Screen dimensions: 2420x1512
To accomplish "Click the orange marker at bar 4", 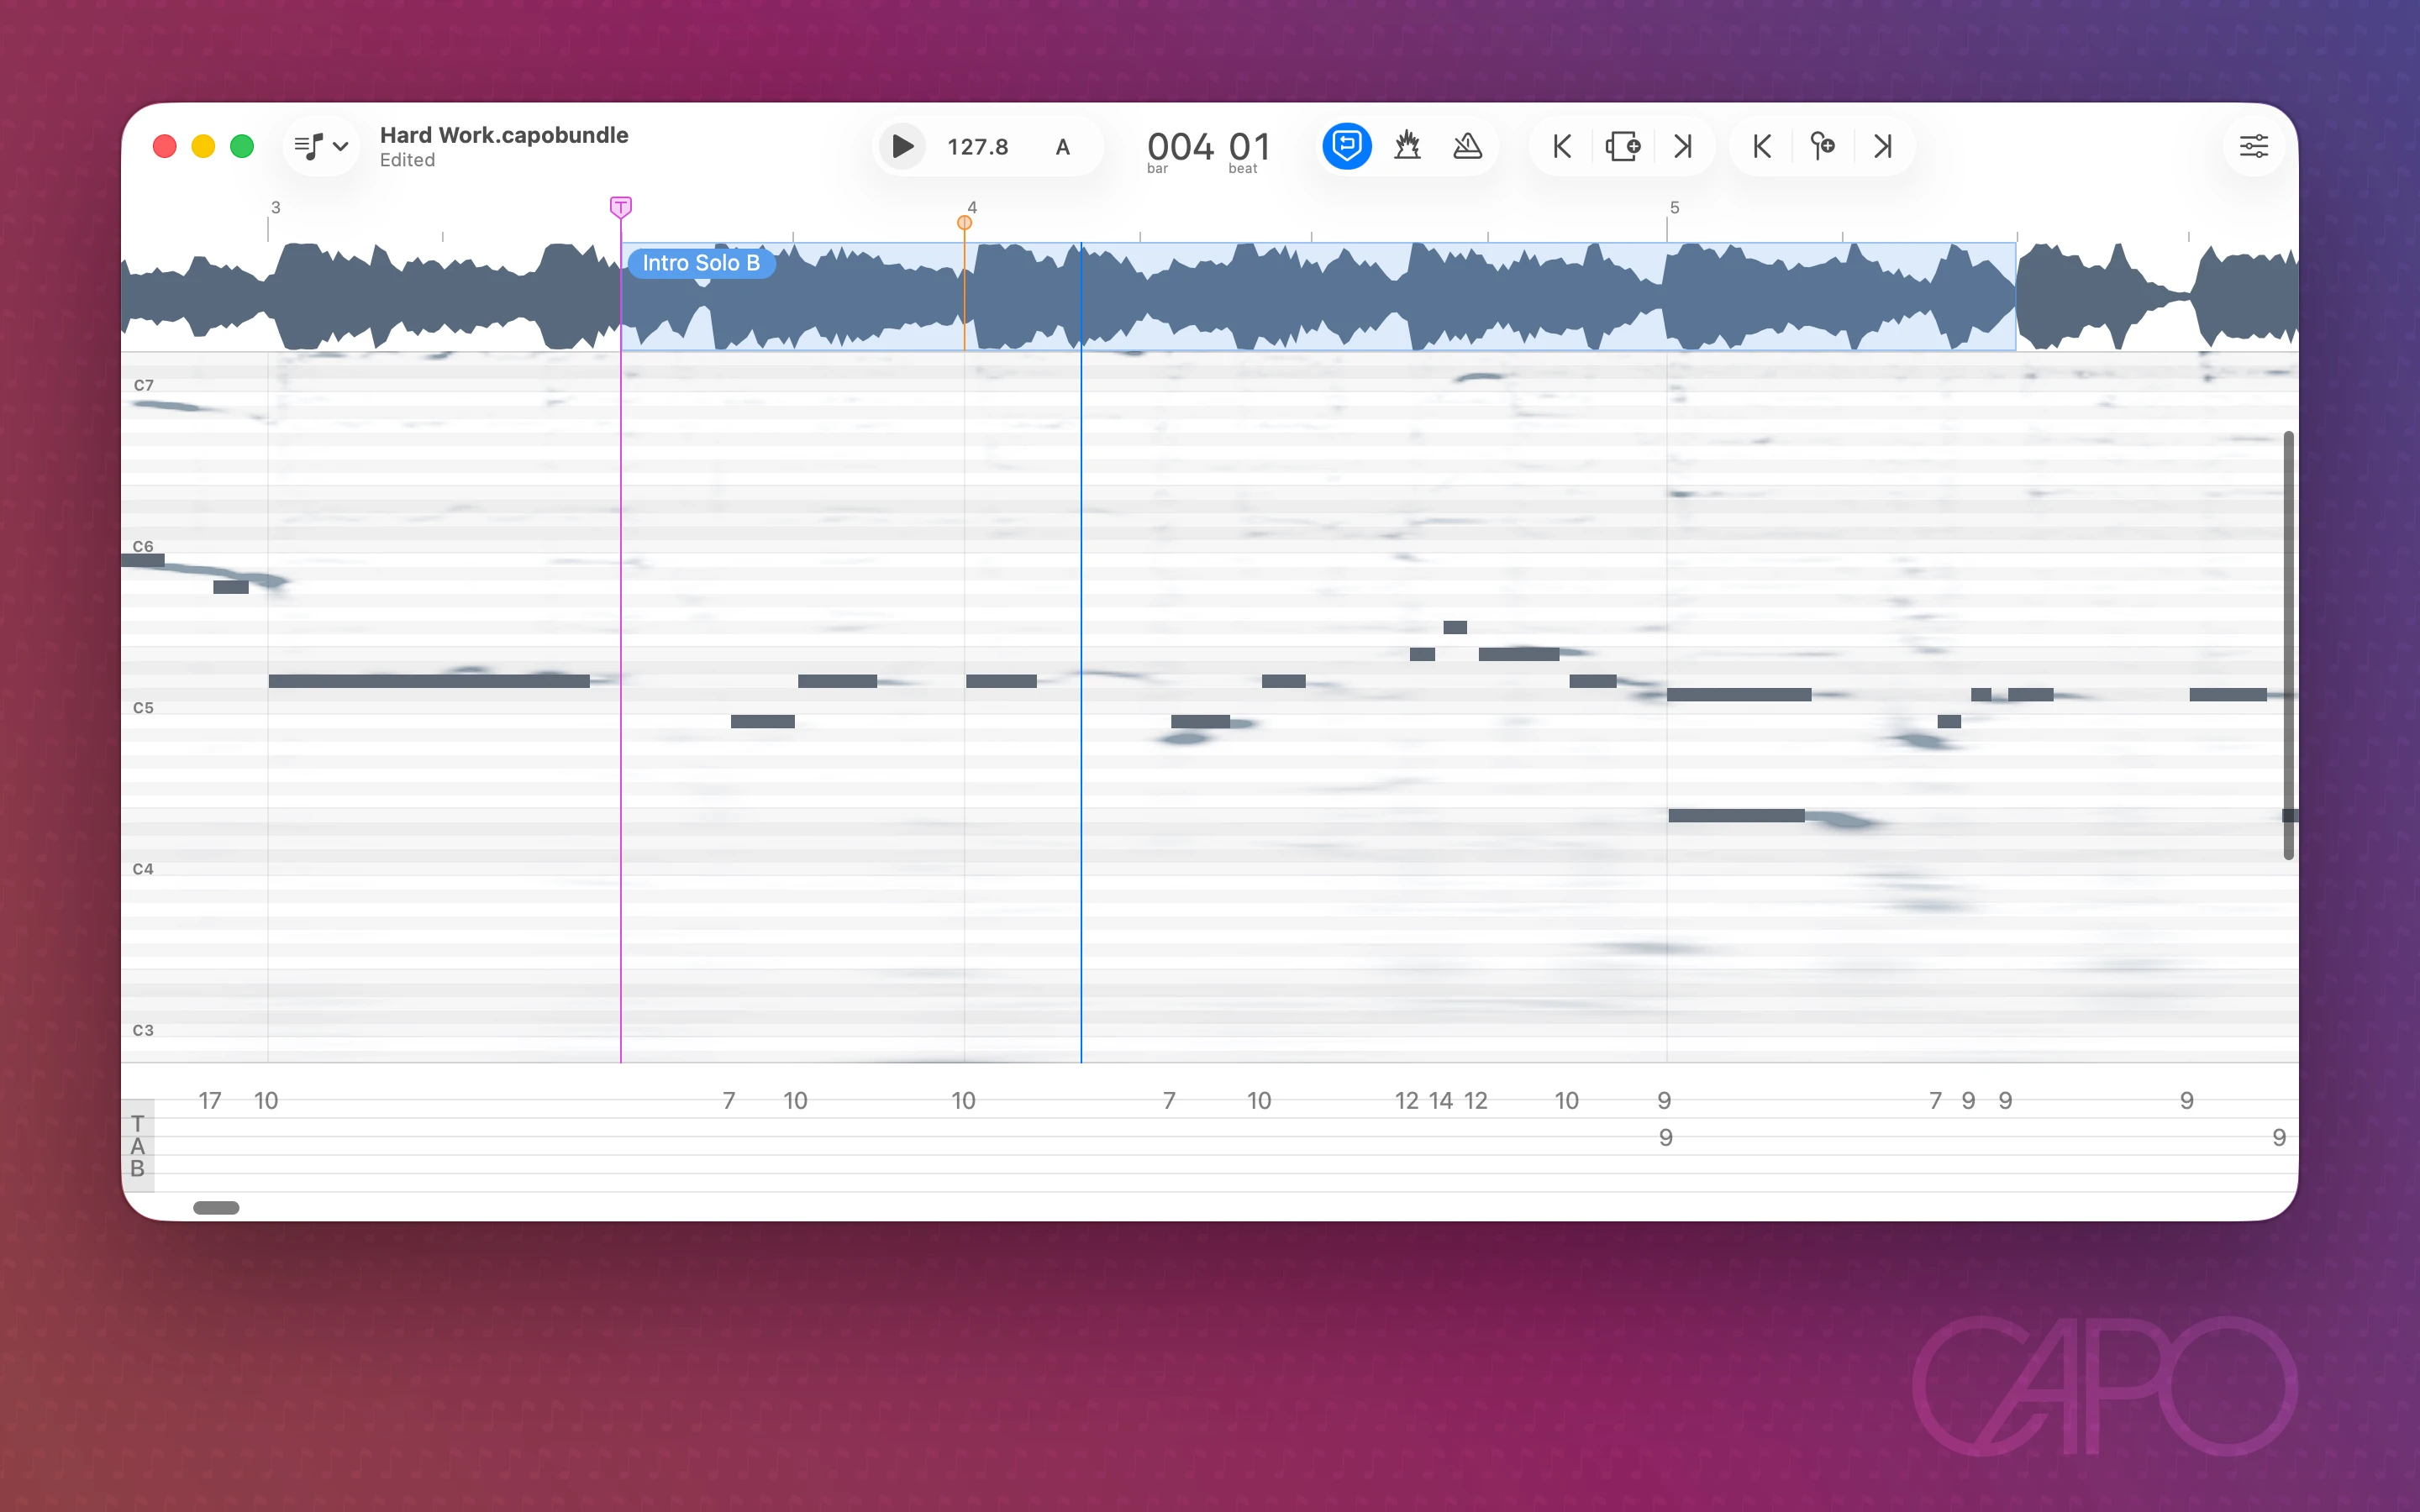I will point(964,222).
